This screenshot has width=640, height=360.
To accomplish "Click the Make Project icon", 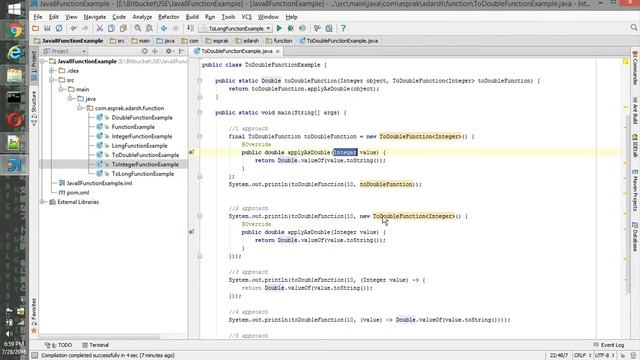I will click(x=190, y=29).
